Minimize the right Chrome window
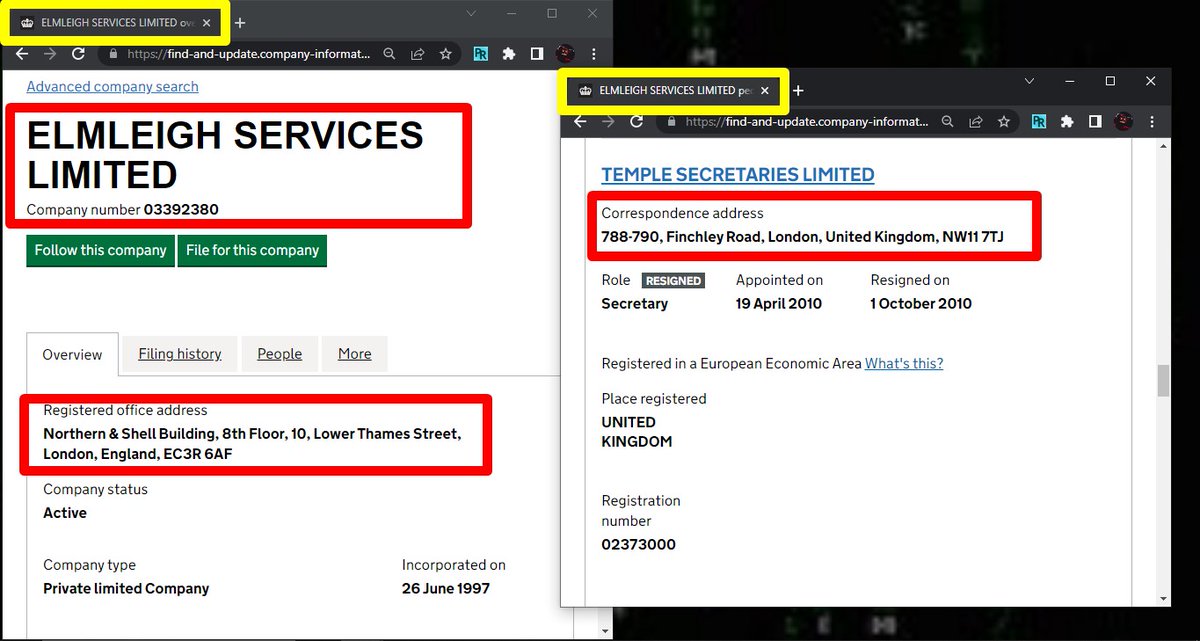This screenshot has width=1200, height=641. tap(1069, 81)
